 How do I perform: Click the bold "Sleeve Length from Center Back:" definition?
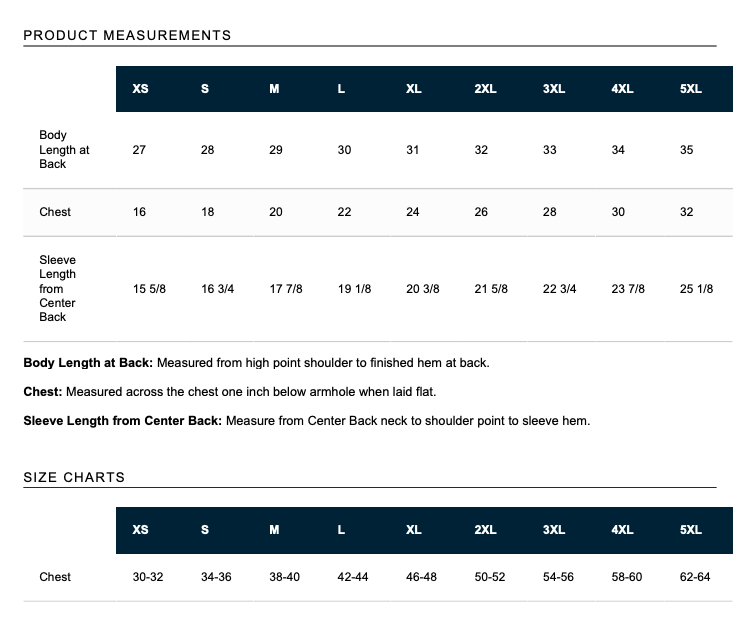pos(122,421)
